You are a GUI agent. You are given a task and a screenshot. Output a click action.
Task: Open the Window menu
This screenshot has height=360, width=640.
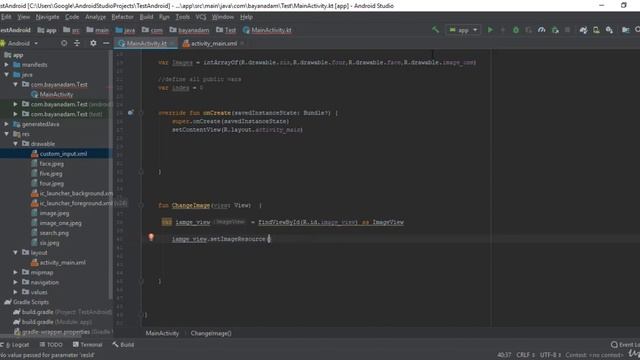click(x=223, y=17)
